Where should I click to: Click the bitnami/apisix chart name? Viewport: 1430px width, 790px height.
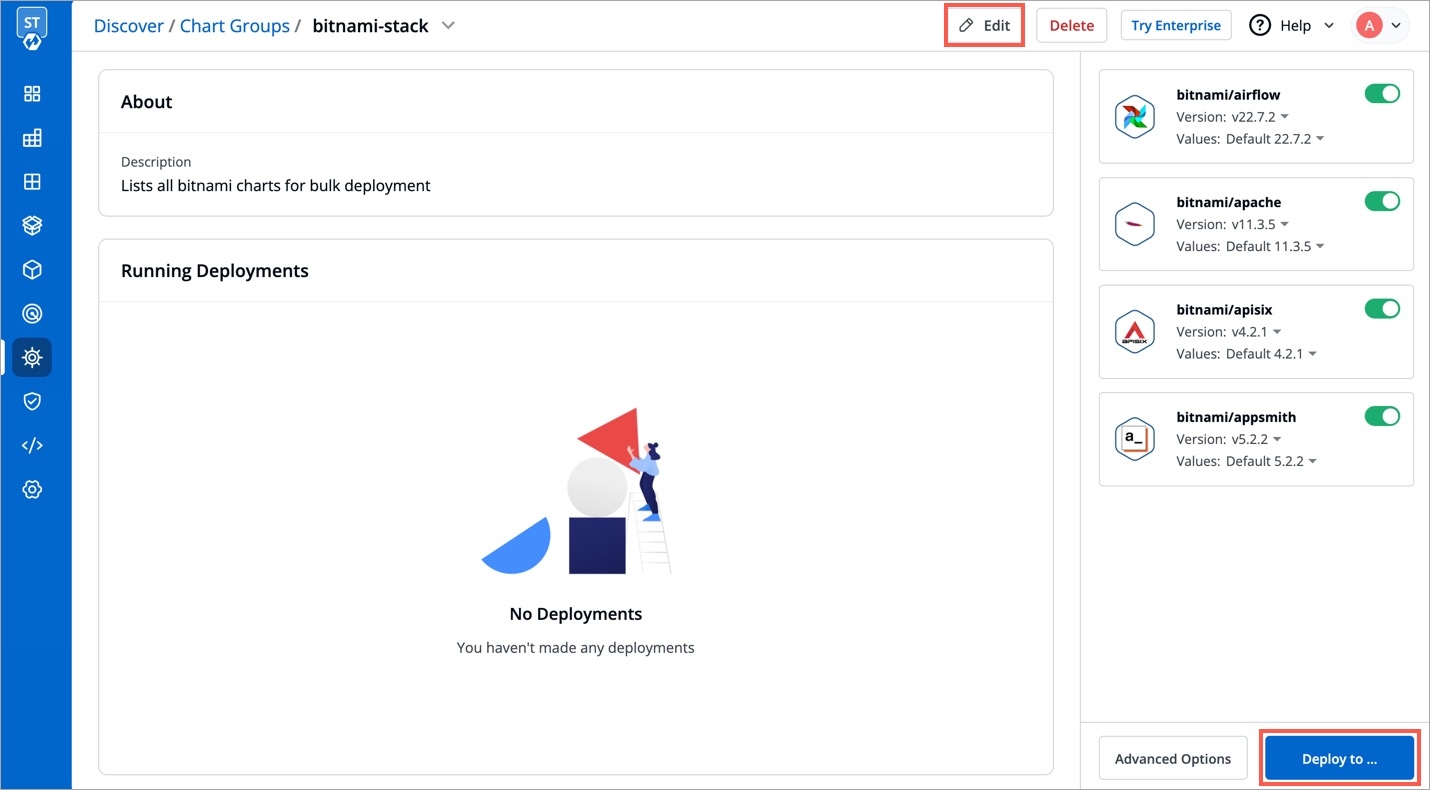coord(1224,310)
